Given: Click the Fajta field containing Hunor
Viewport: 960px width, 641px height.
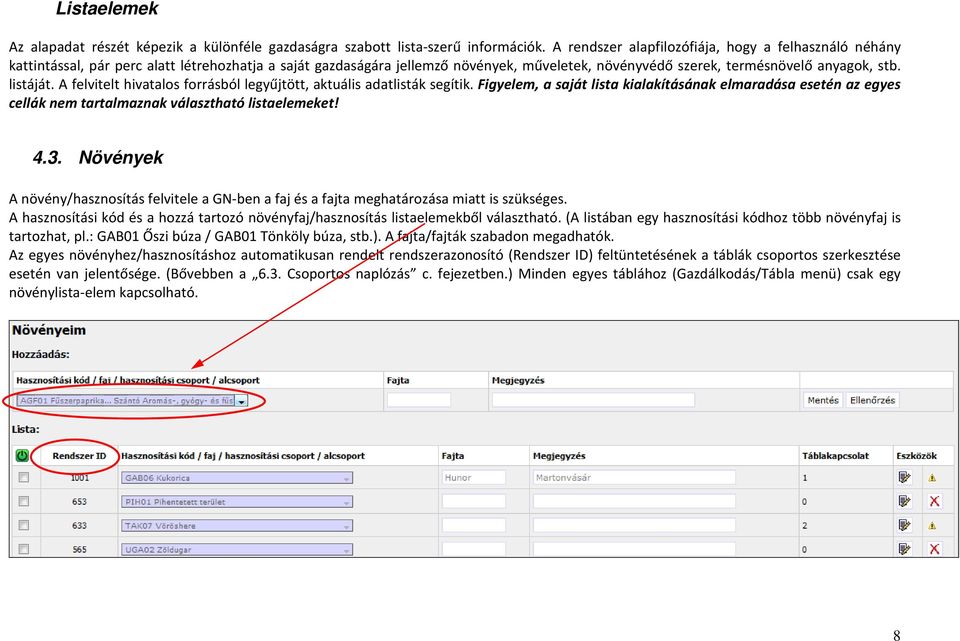Looking at the screenshot, I should [x=473, y=478].
